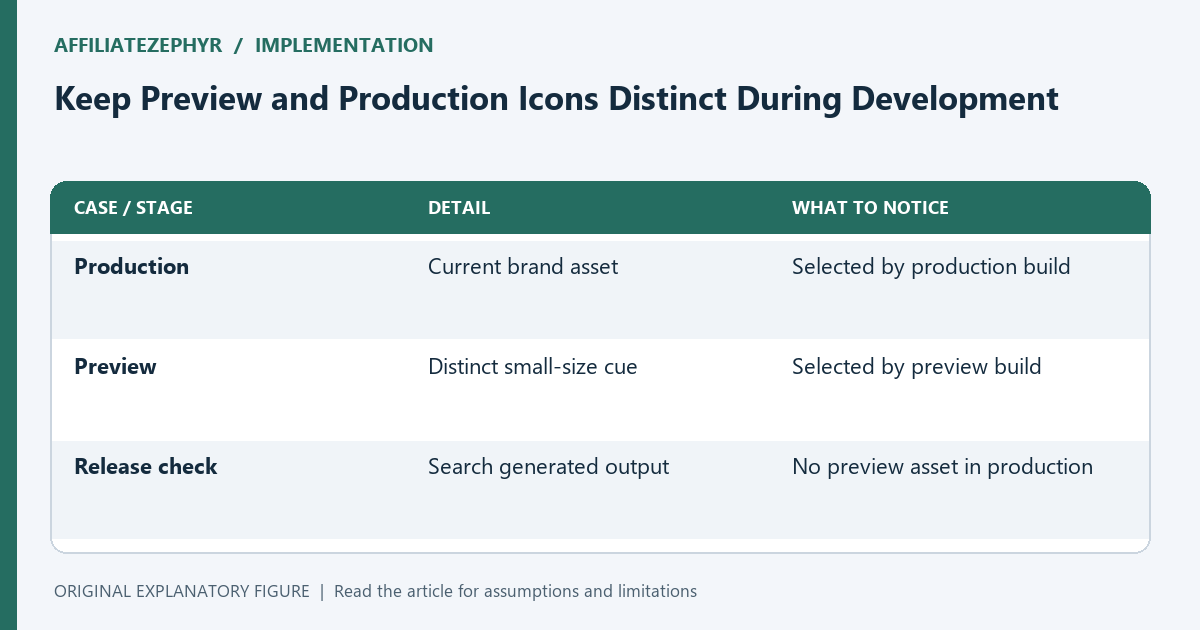Click the 'Search generated output' cell
This screenshot has height=630, width=1200.
tap(548, 467)
